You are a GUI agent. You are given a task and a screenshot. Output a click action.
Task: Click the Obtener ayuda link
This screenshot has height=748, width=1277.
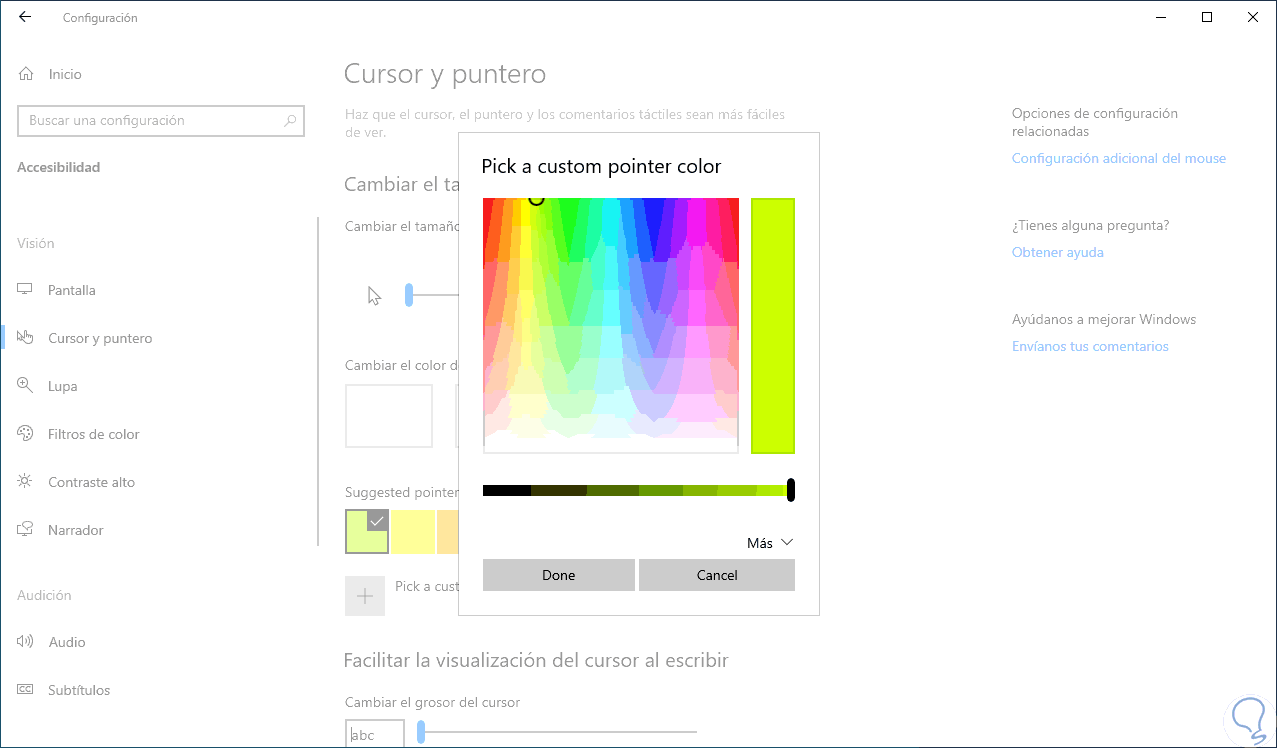(x=1057, y=252)
